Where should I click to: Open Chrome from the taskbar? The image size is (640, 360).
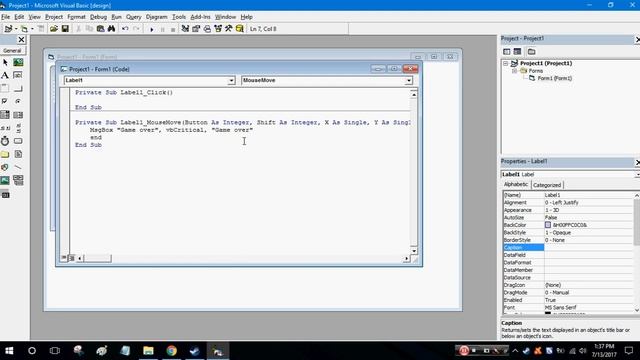[x=171, y=351]
